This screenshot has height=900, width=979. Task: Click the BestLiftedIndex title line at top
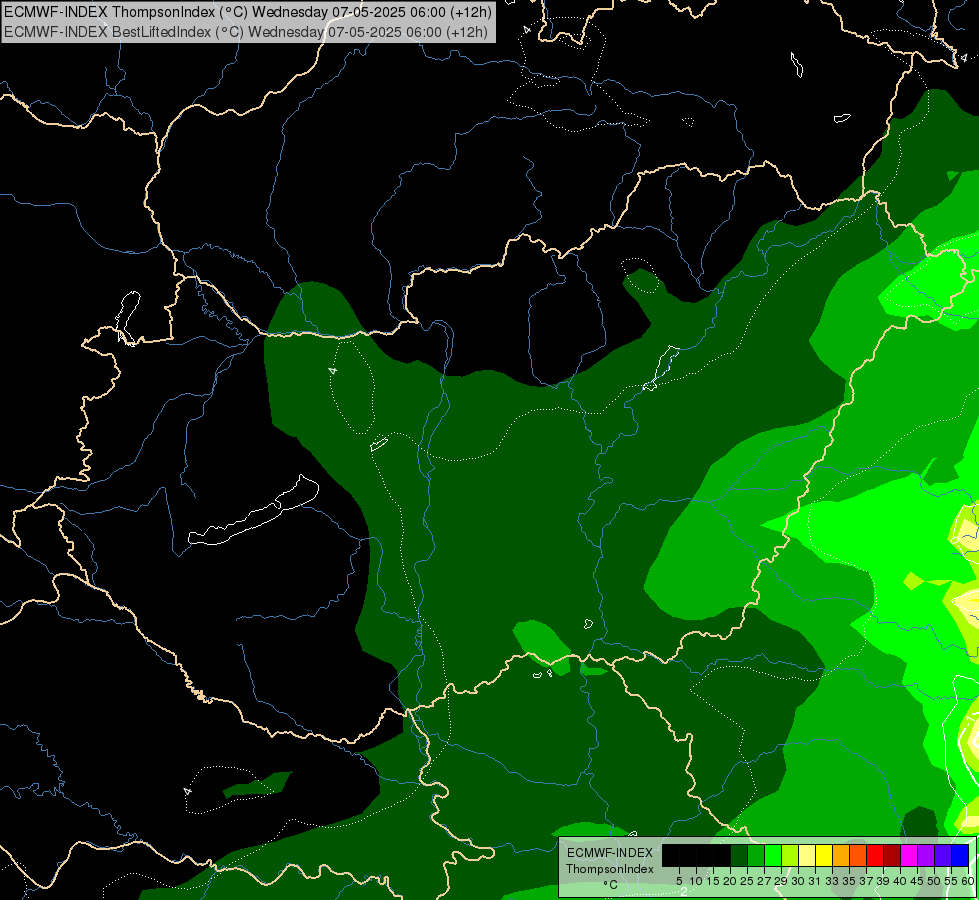pos(246,32)
